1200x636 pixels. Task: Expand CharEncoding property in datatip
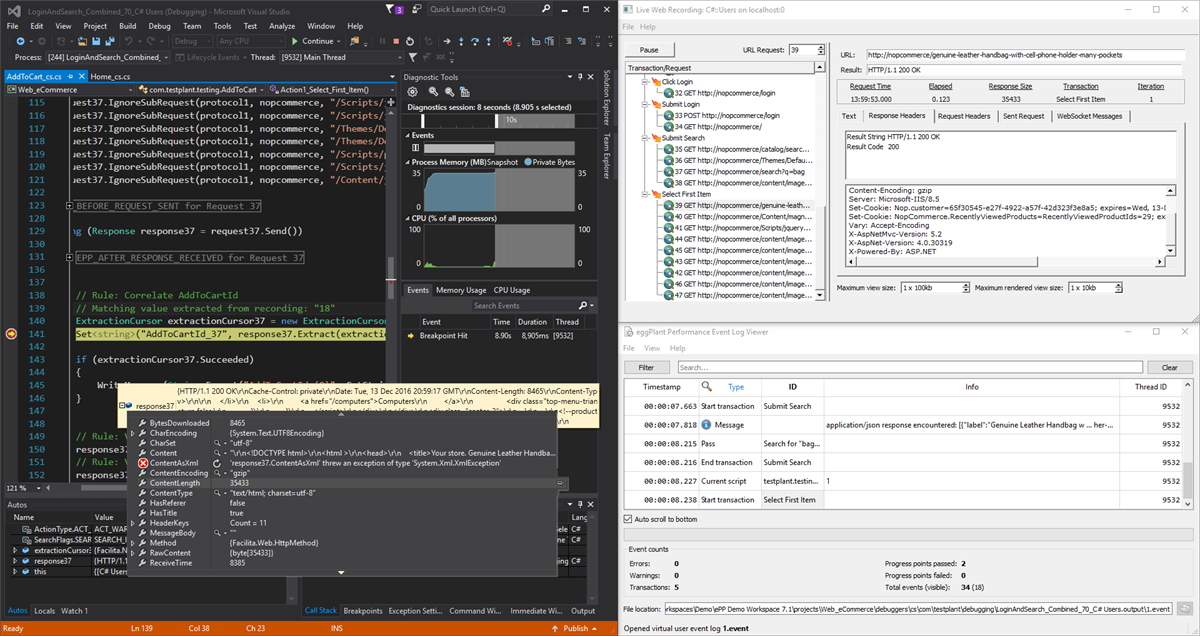(x=132, y=433)
